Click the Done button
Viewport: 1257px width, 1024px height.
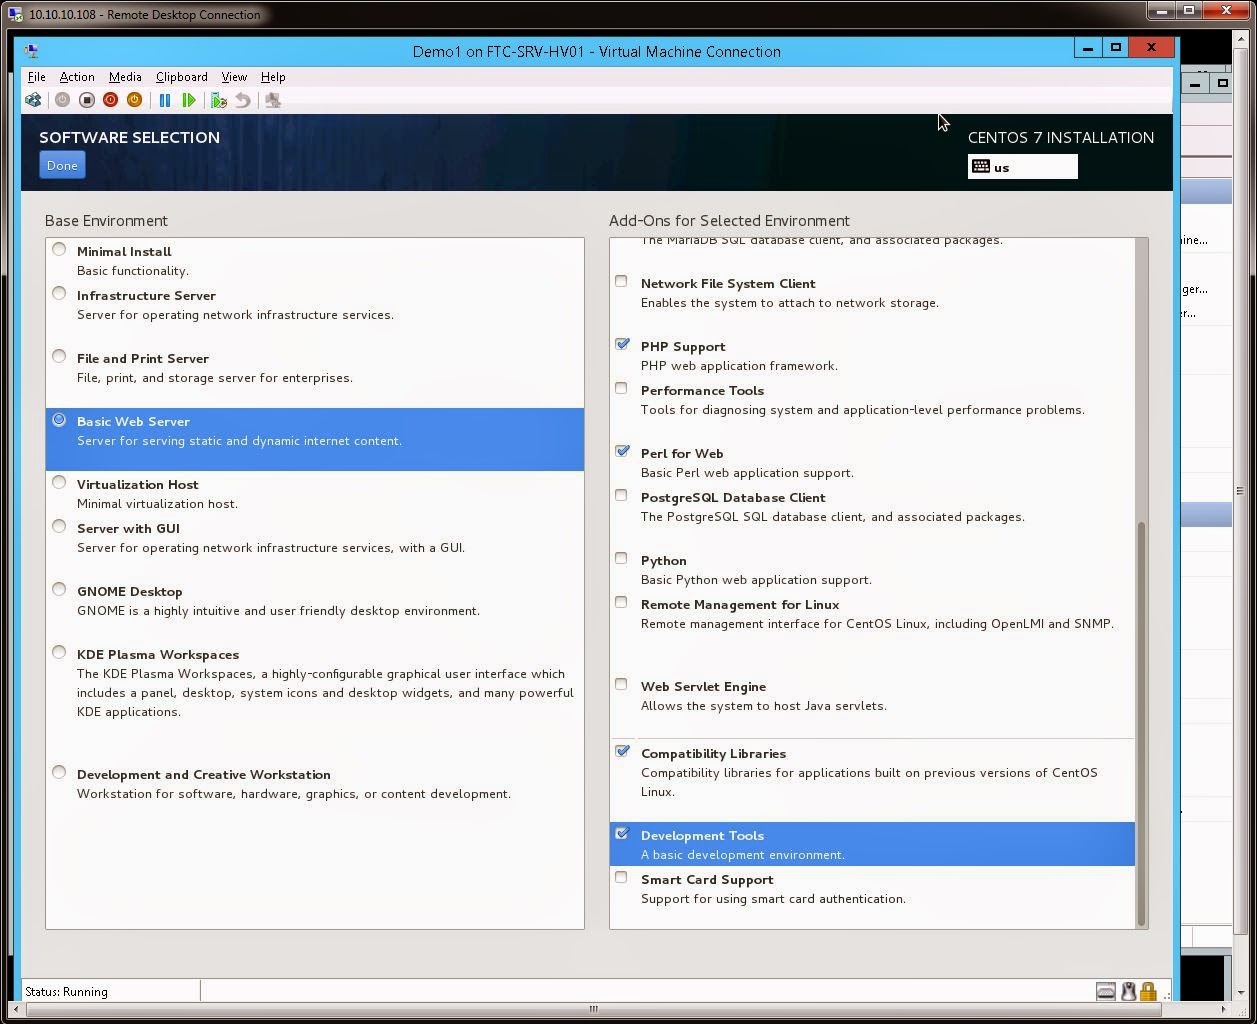click(62, 165)
